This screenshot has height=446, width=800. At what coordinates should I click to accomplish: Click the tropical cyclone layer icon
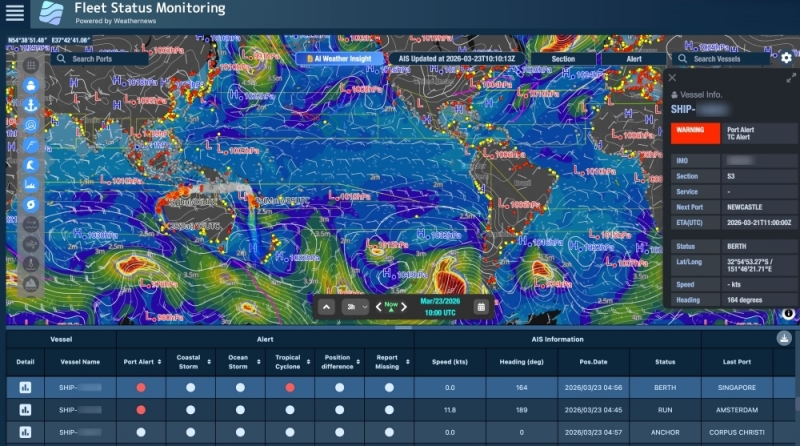tap(31, 205)
